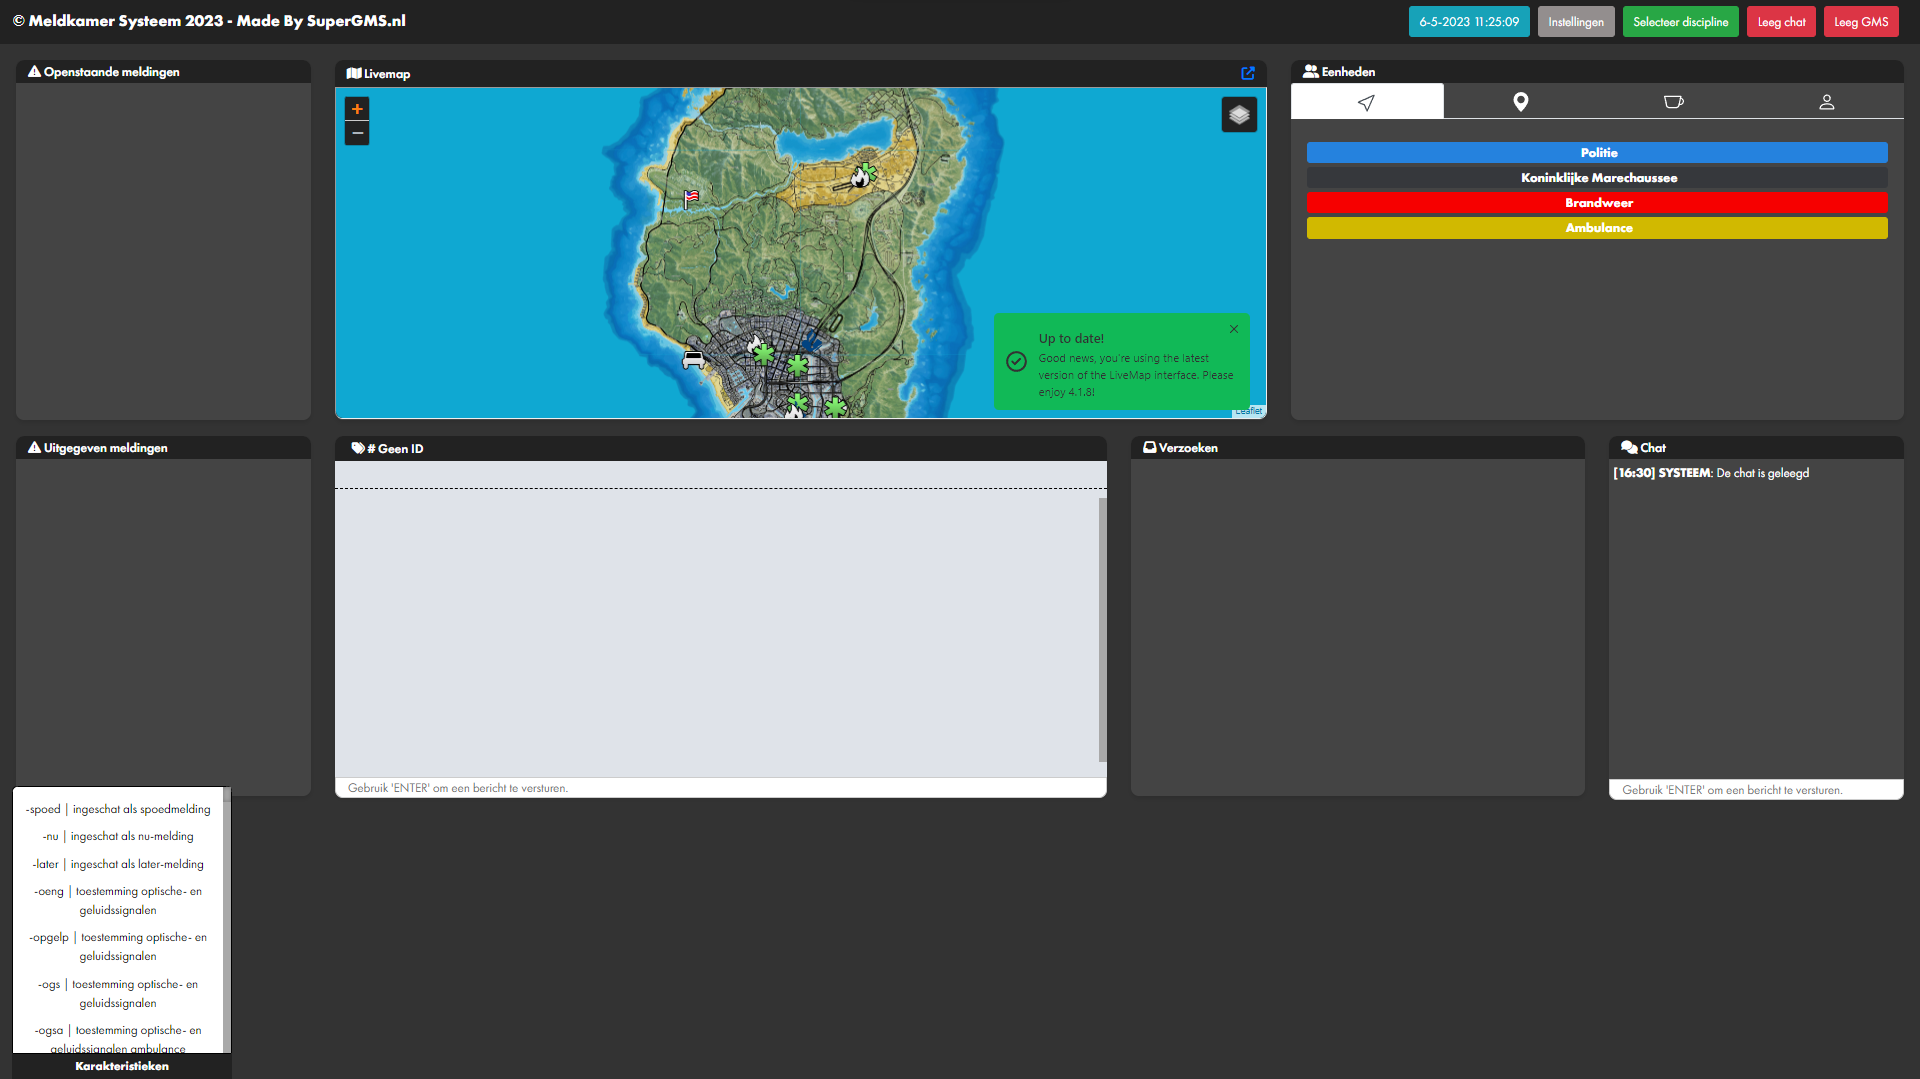Click the Karakteristieken list scrollbar
The image size is (1920, 1079).
(x=227, y=920)
